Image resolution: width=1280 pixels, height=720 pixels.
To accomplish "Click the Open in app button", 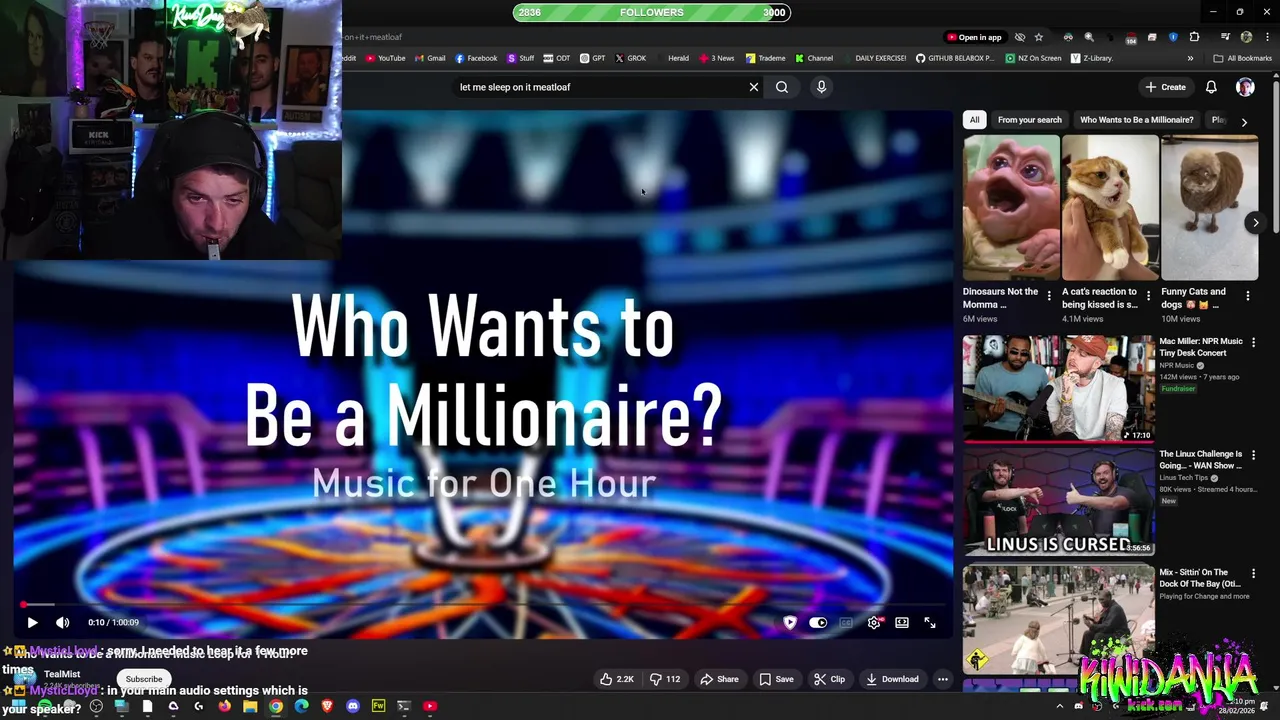I will [x=974, y=37].
